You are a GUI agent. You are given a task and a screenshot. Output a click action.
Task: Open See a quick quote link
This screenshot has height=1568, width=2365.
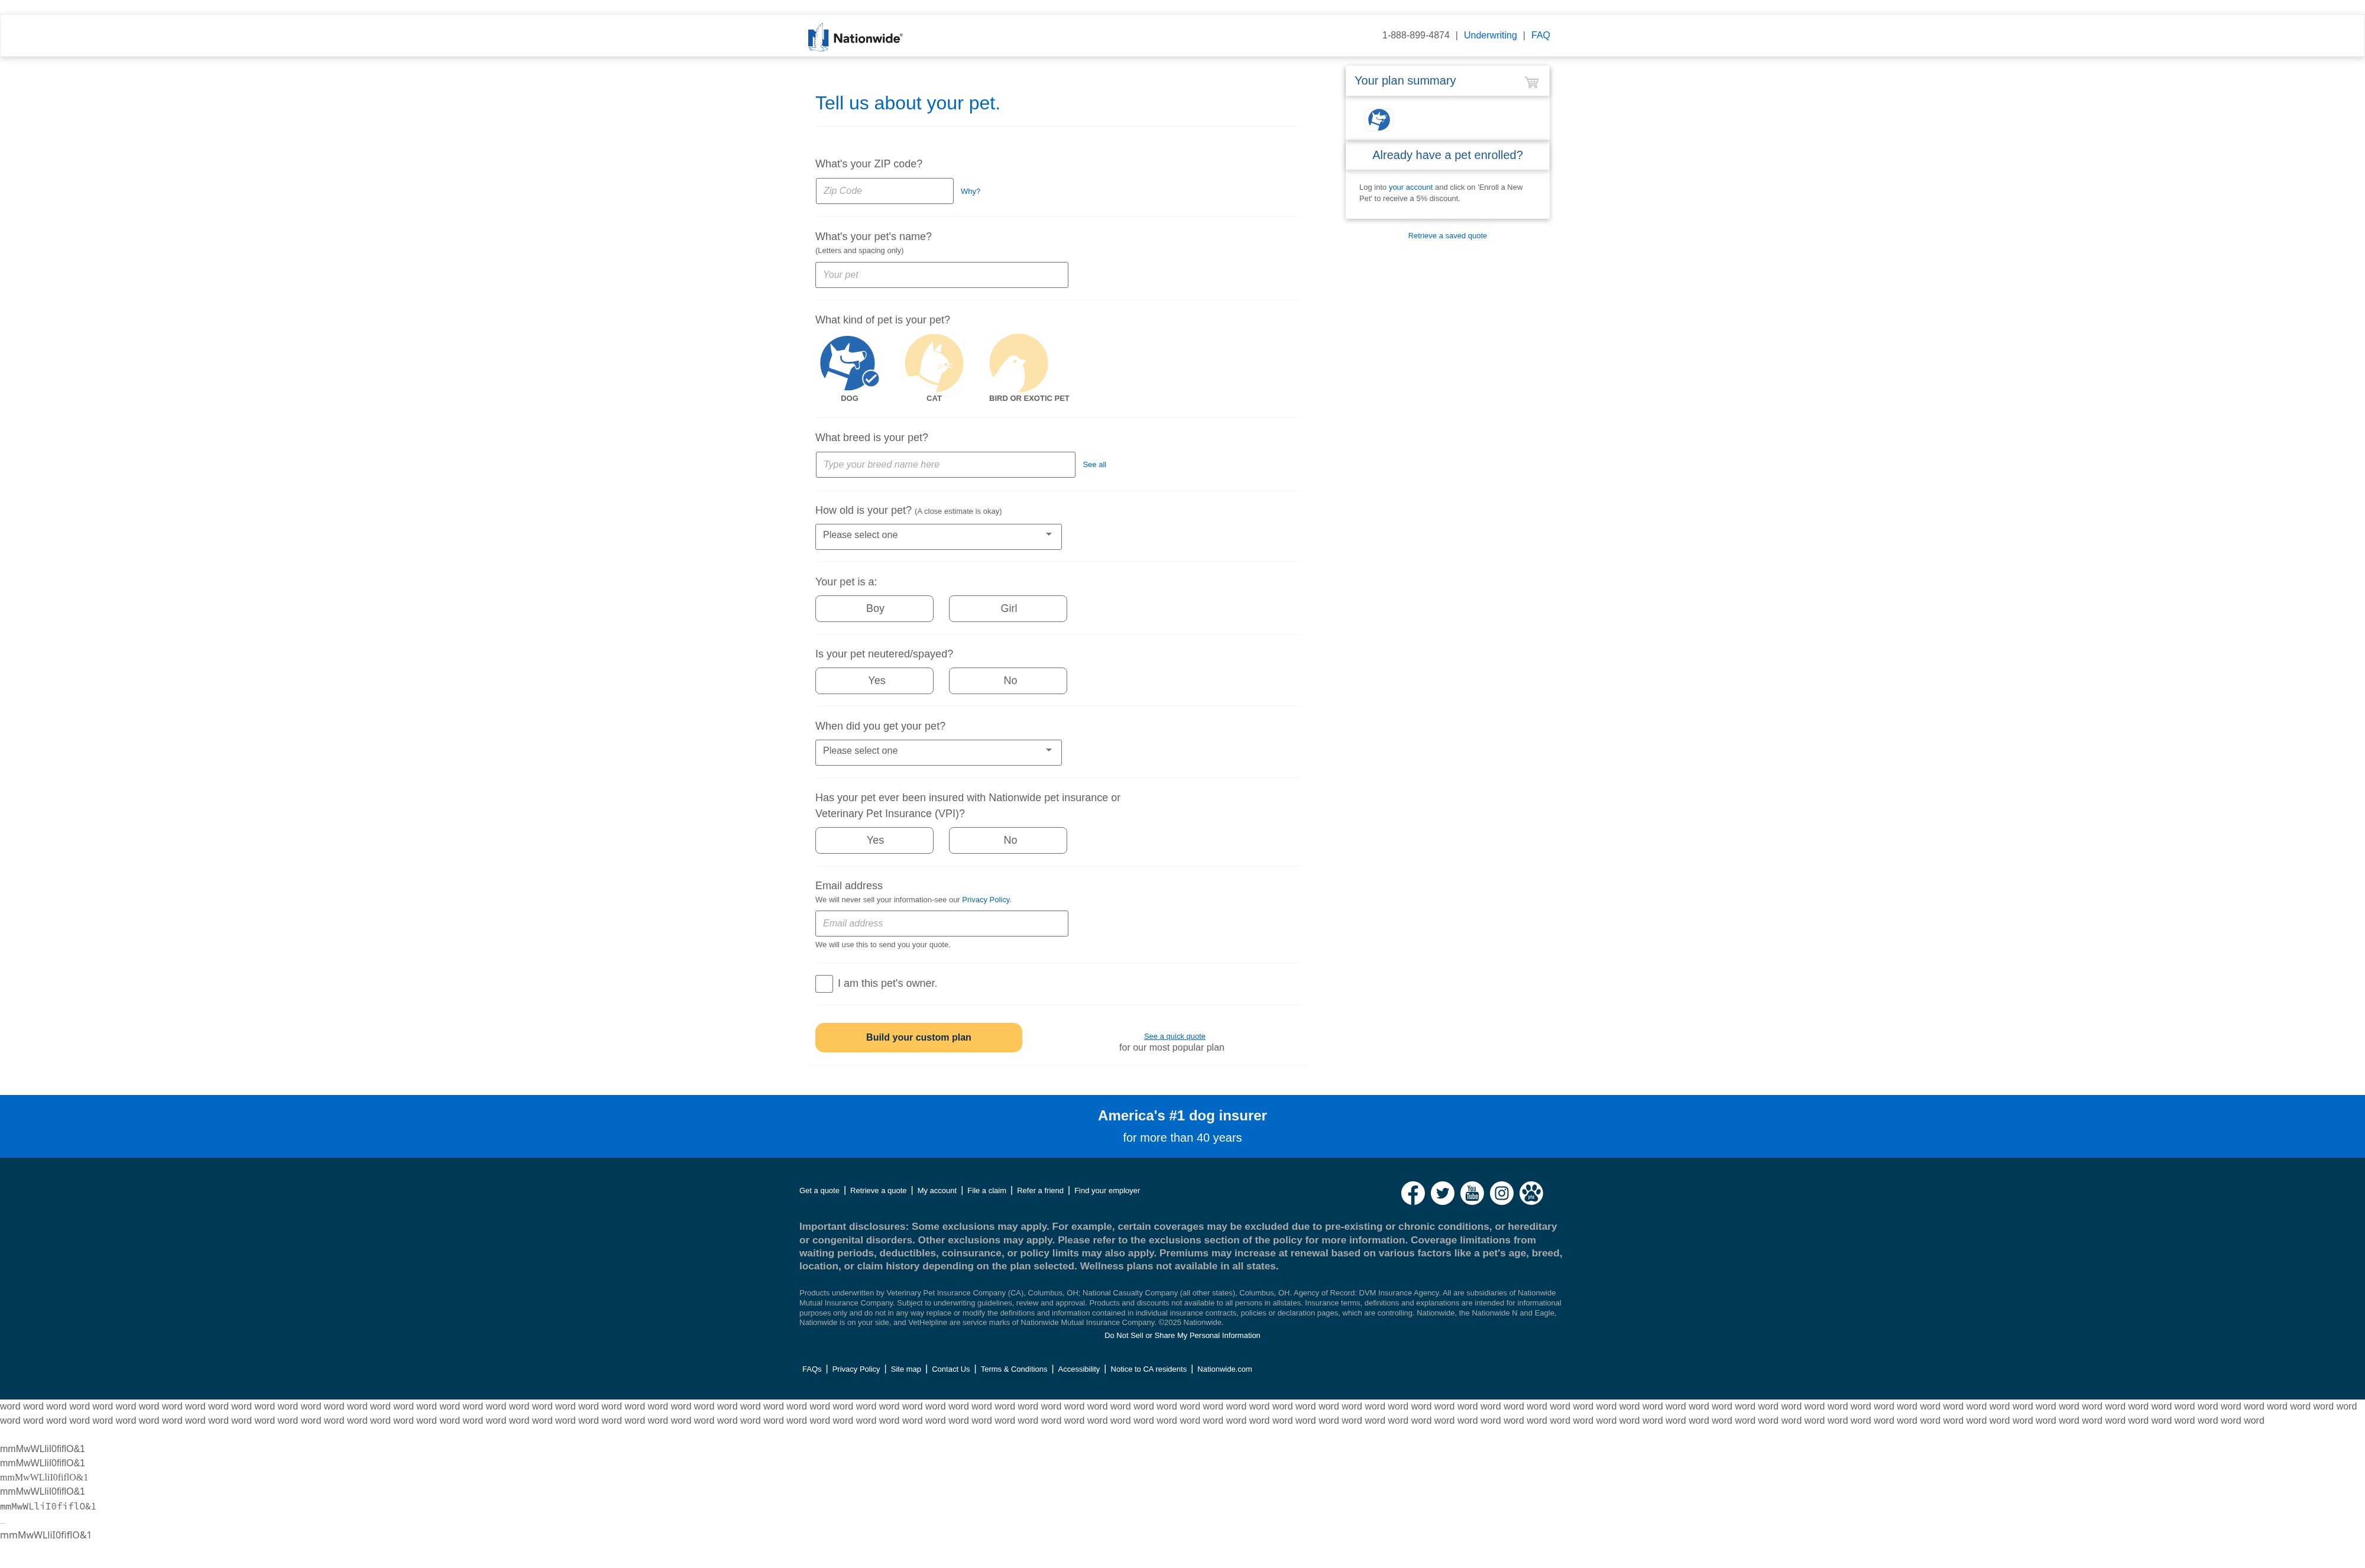(1174, 1036)
